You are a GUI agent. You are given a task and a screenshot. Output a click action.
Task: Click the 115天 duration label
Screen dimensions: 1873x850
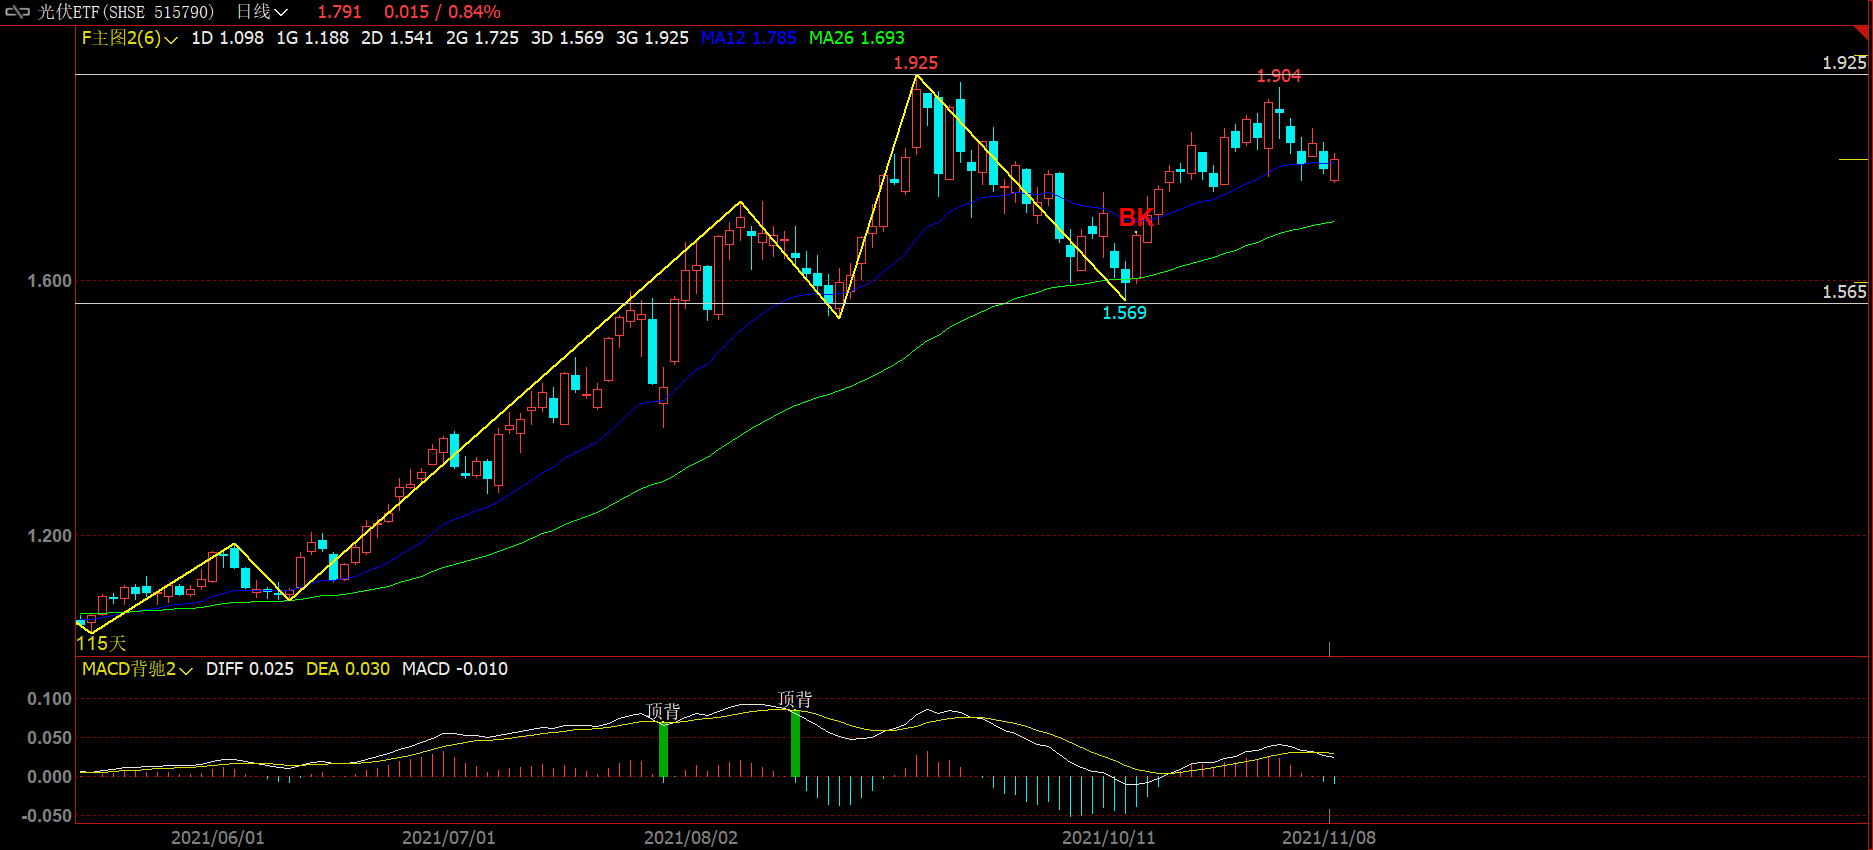click(101, 643)
